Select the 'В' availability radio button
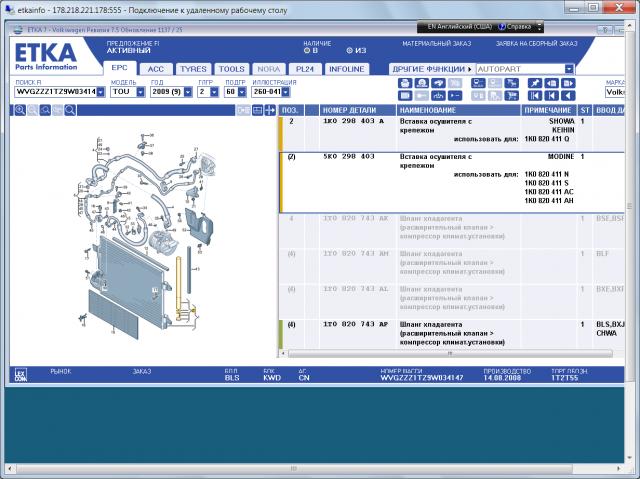This screenshot has width=640, height=479. coord(307,51)
